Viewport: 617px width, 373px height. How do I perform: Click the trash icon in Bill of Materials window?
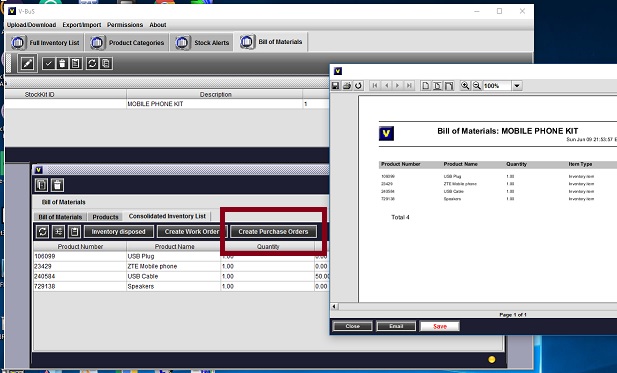tap(57, 185)
